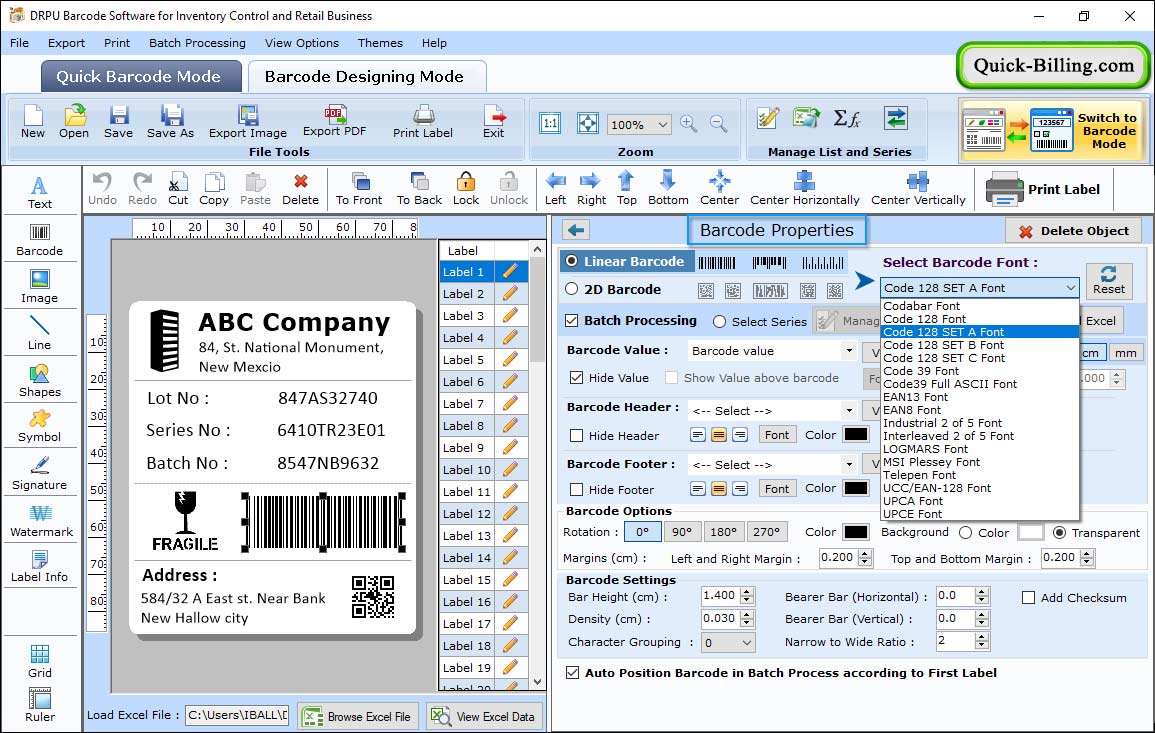Viewport: 1155px width, 733px height.
Task: Toggle Auto Position Barcode in Batch Process checkbox
Action: click(x=572, y=673)
